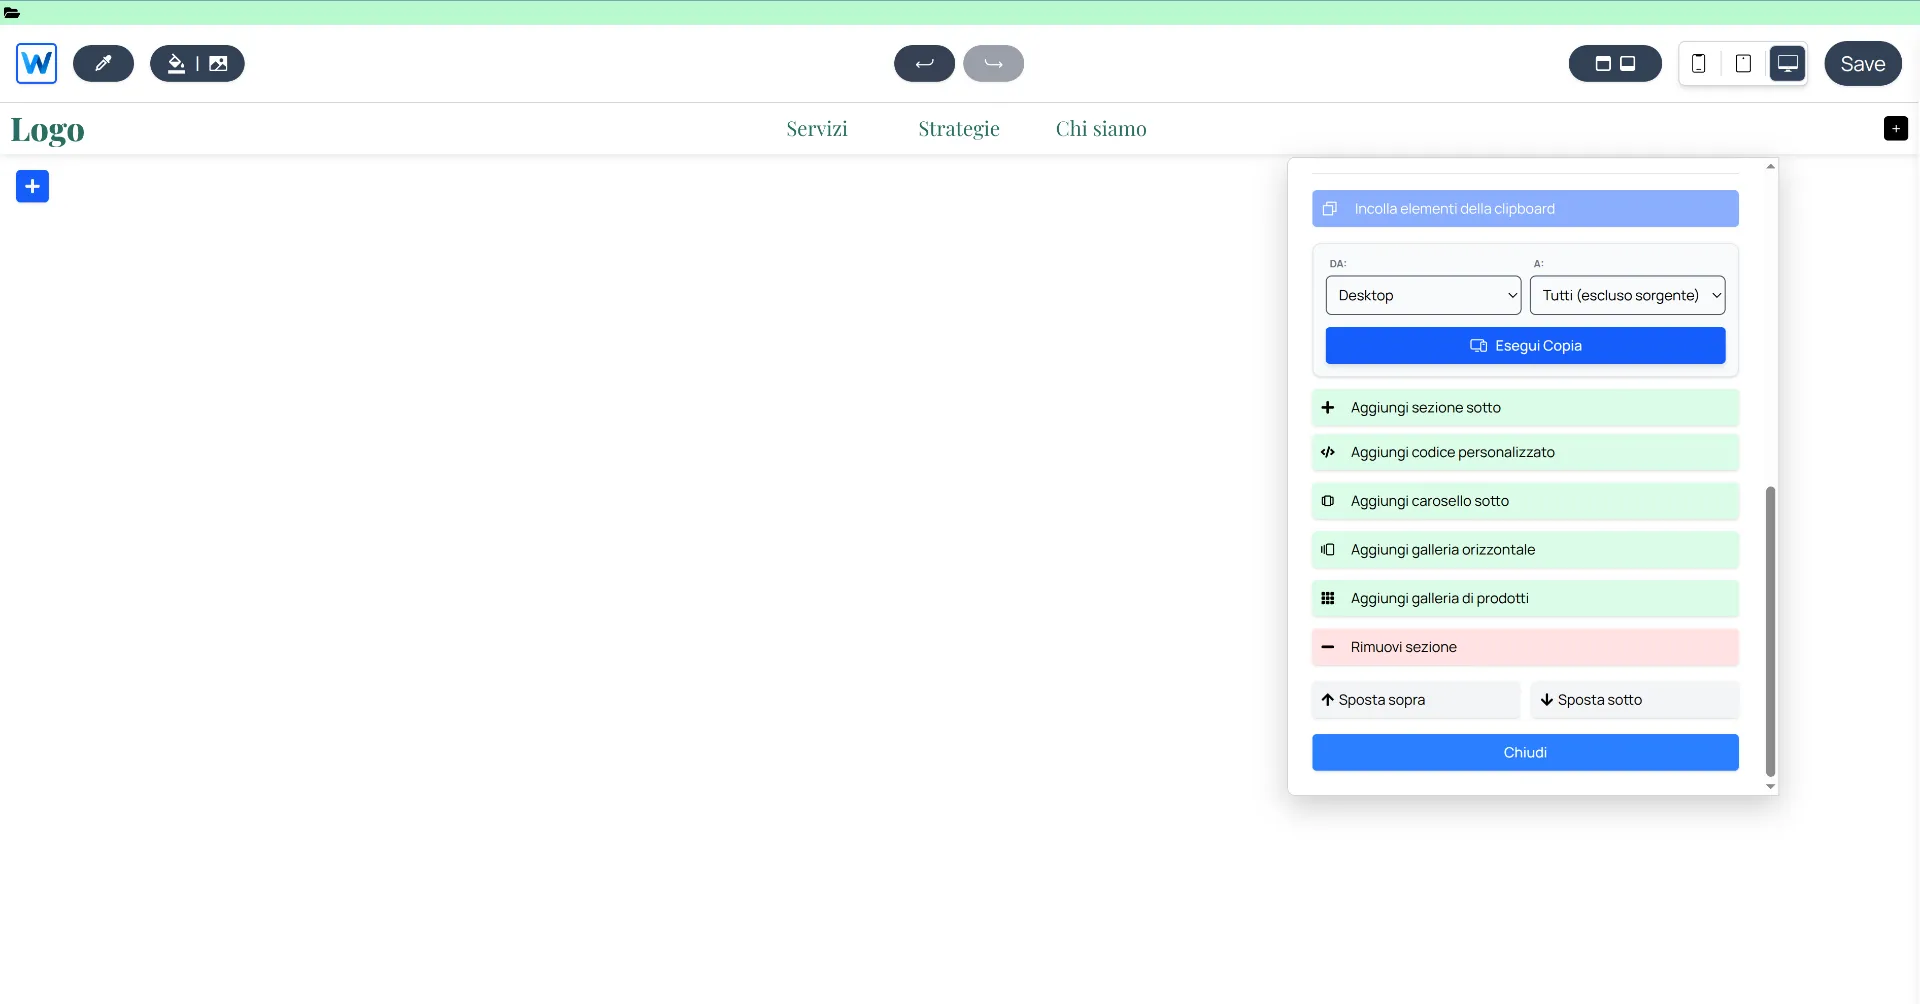1920x1004 pixels.
Task: Switch to tablet preview
Action: coord(1743,64)
